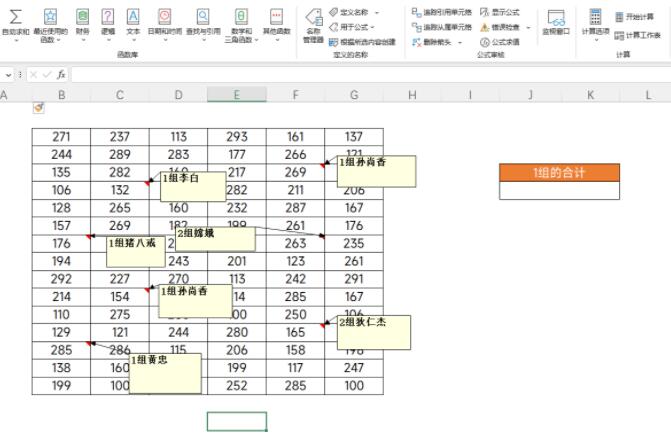Select the cell containing 235
671x435 pixels.
(354, 243)
